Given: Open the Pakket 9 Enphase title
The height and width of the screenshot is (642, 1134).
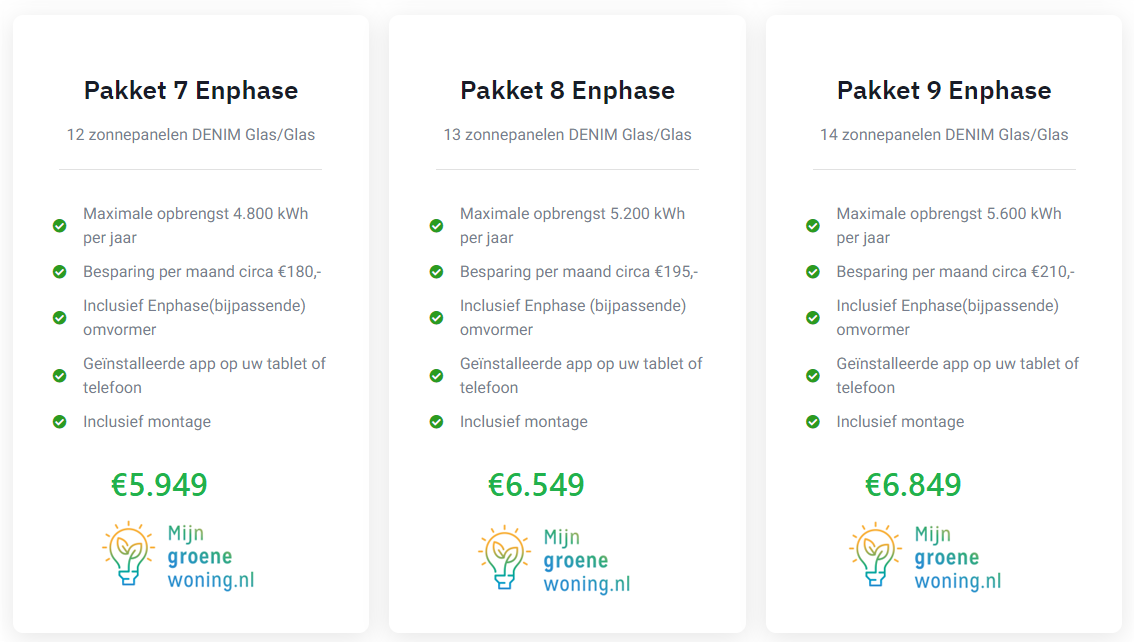Looking at the screenshot, I should [944, 90].
